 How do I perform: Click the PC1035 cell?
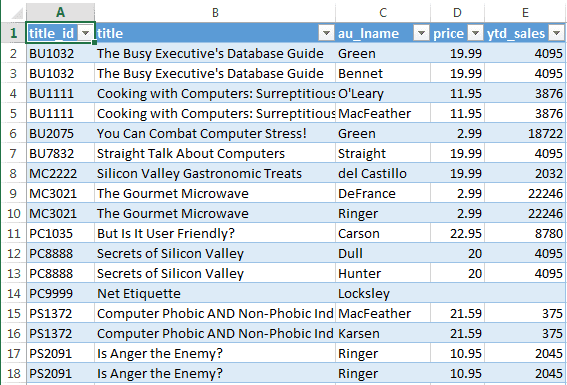(60, 234)
